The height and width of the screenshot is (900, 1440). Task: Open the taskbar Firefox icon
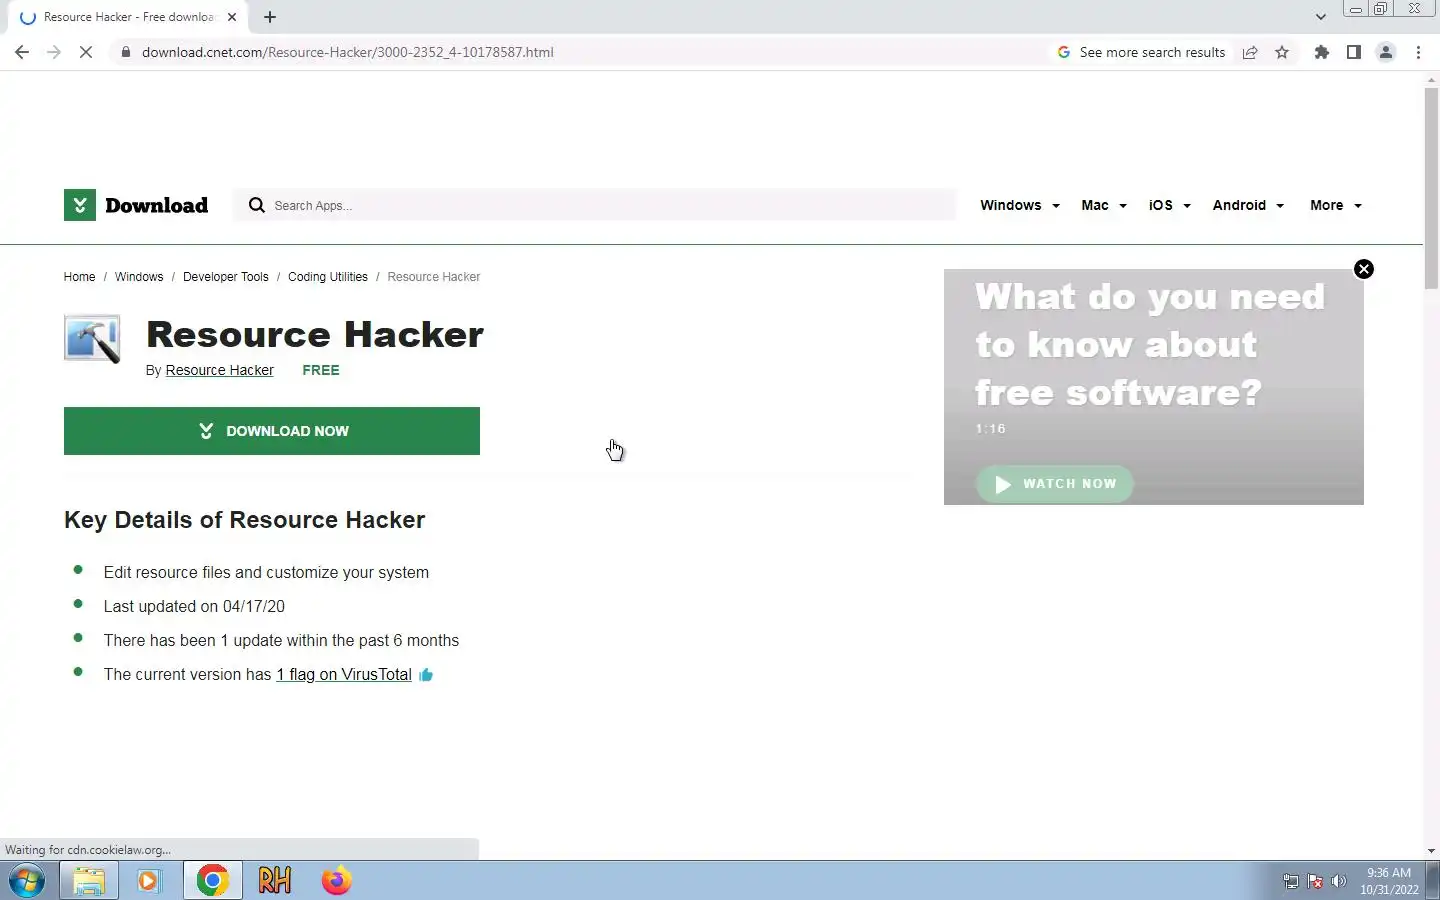pyautogui.click(x=337, y=881)
